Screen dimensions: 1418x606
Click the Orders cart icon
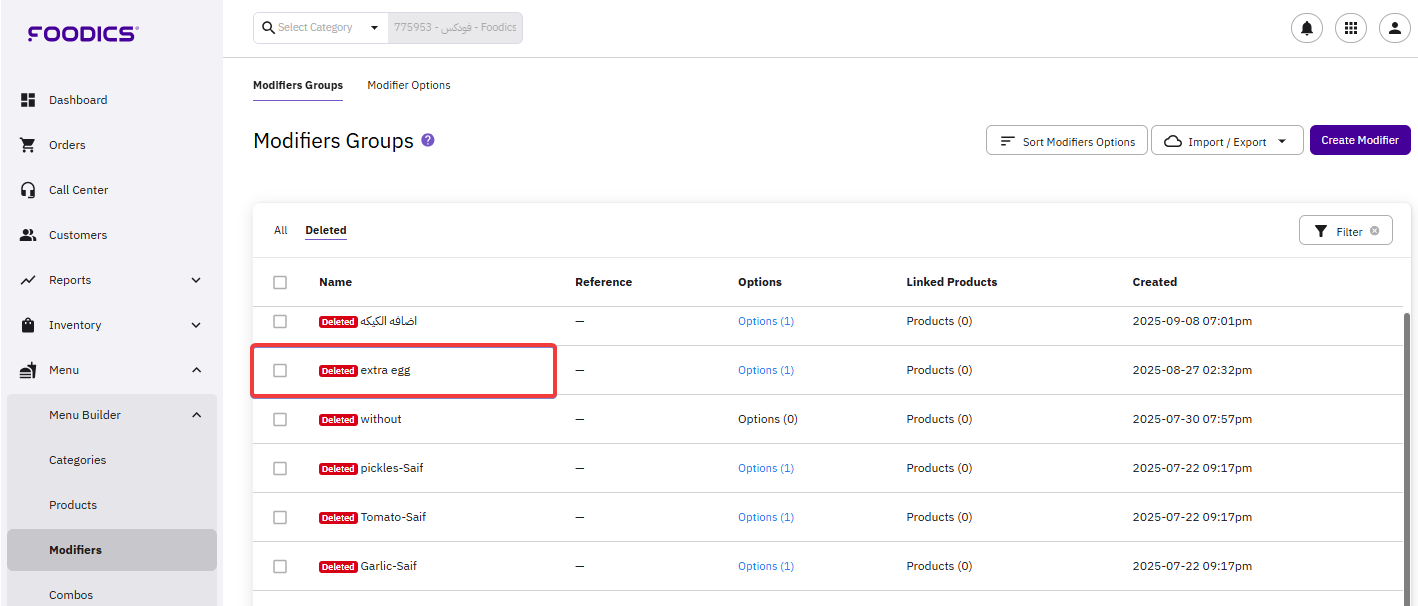(28, 145)
